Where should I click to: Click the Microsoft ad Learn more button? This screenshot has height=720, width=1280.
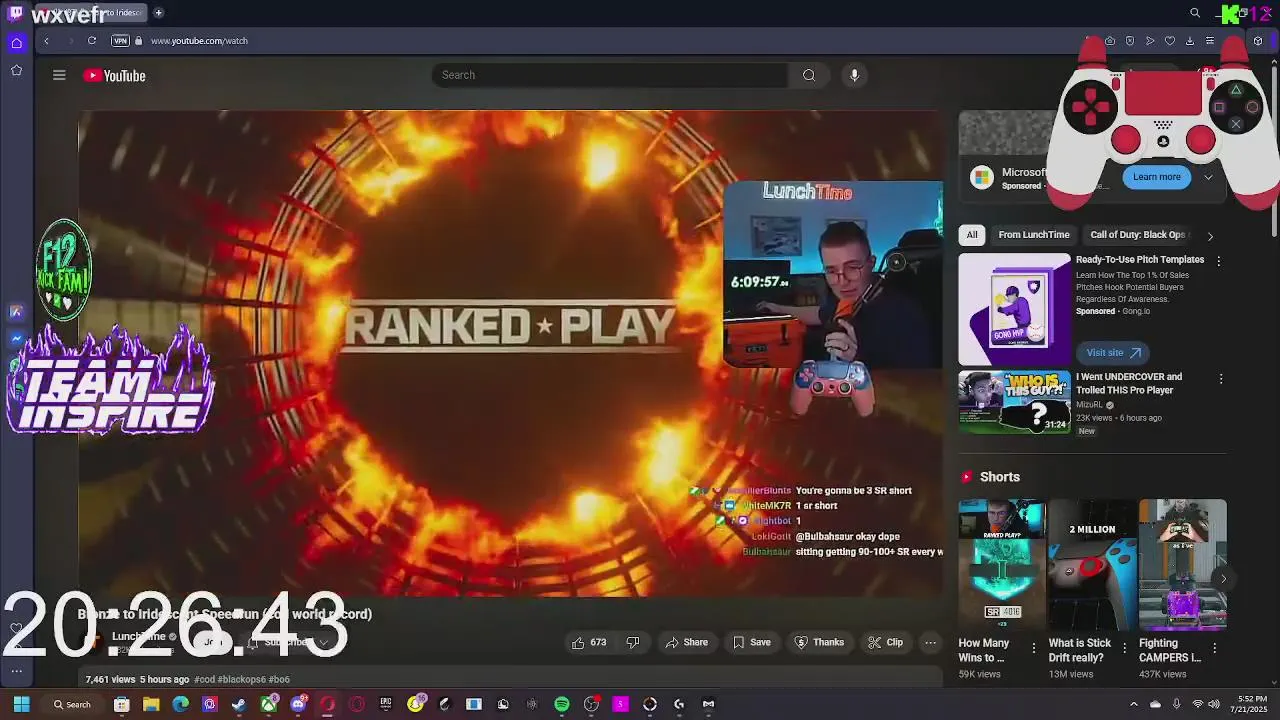click(1157, 177)
